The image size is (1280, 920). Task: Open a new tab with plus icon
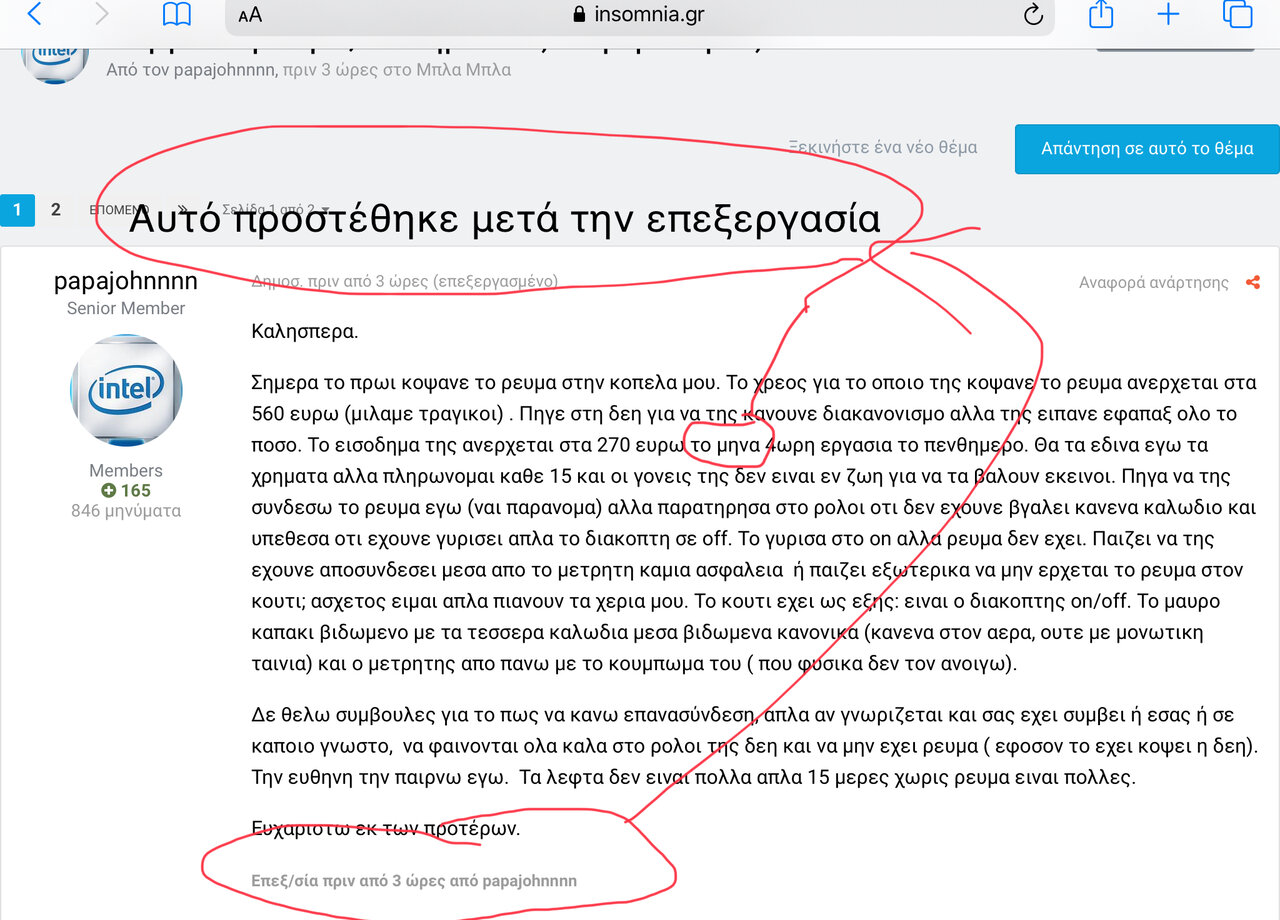click(x=1168, y=14)
